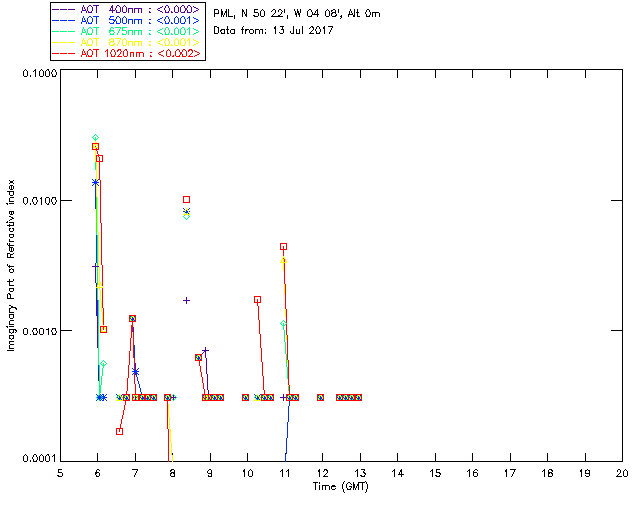Click the AOT 1020nm legend entry
Image resolution: width=640 pixels, height=512 pixels.
127,53
